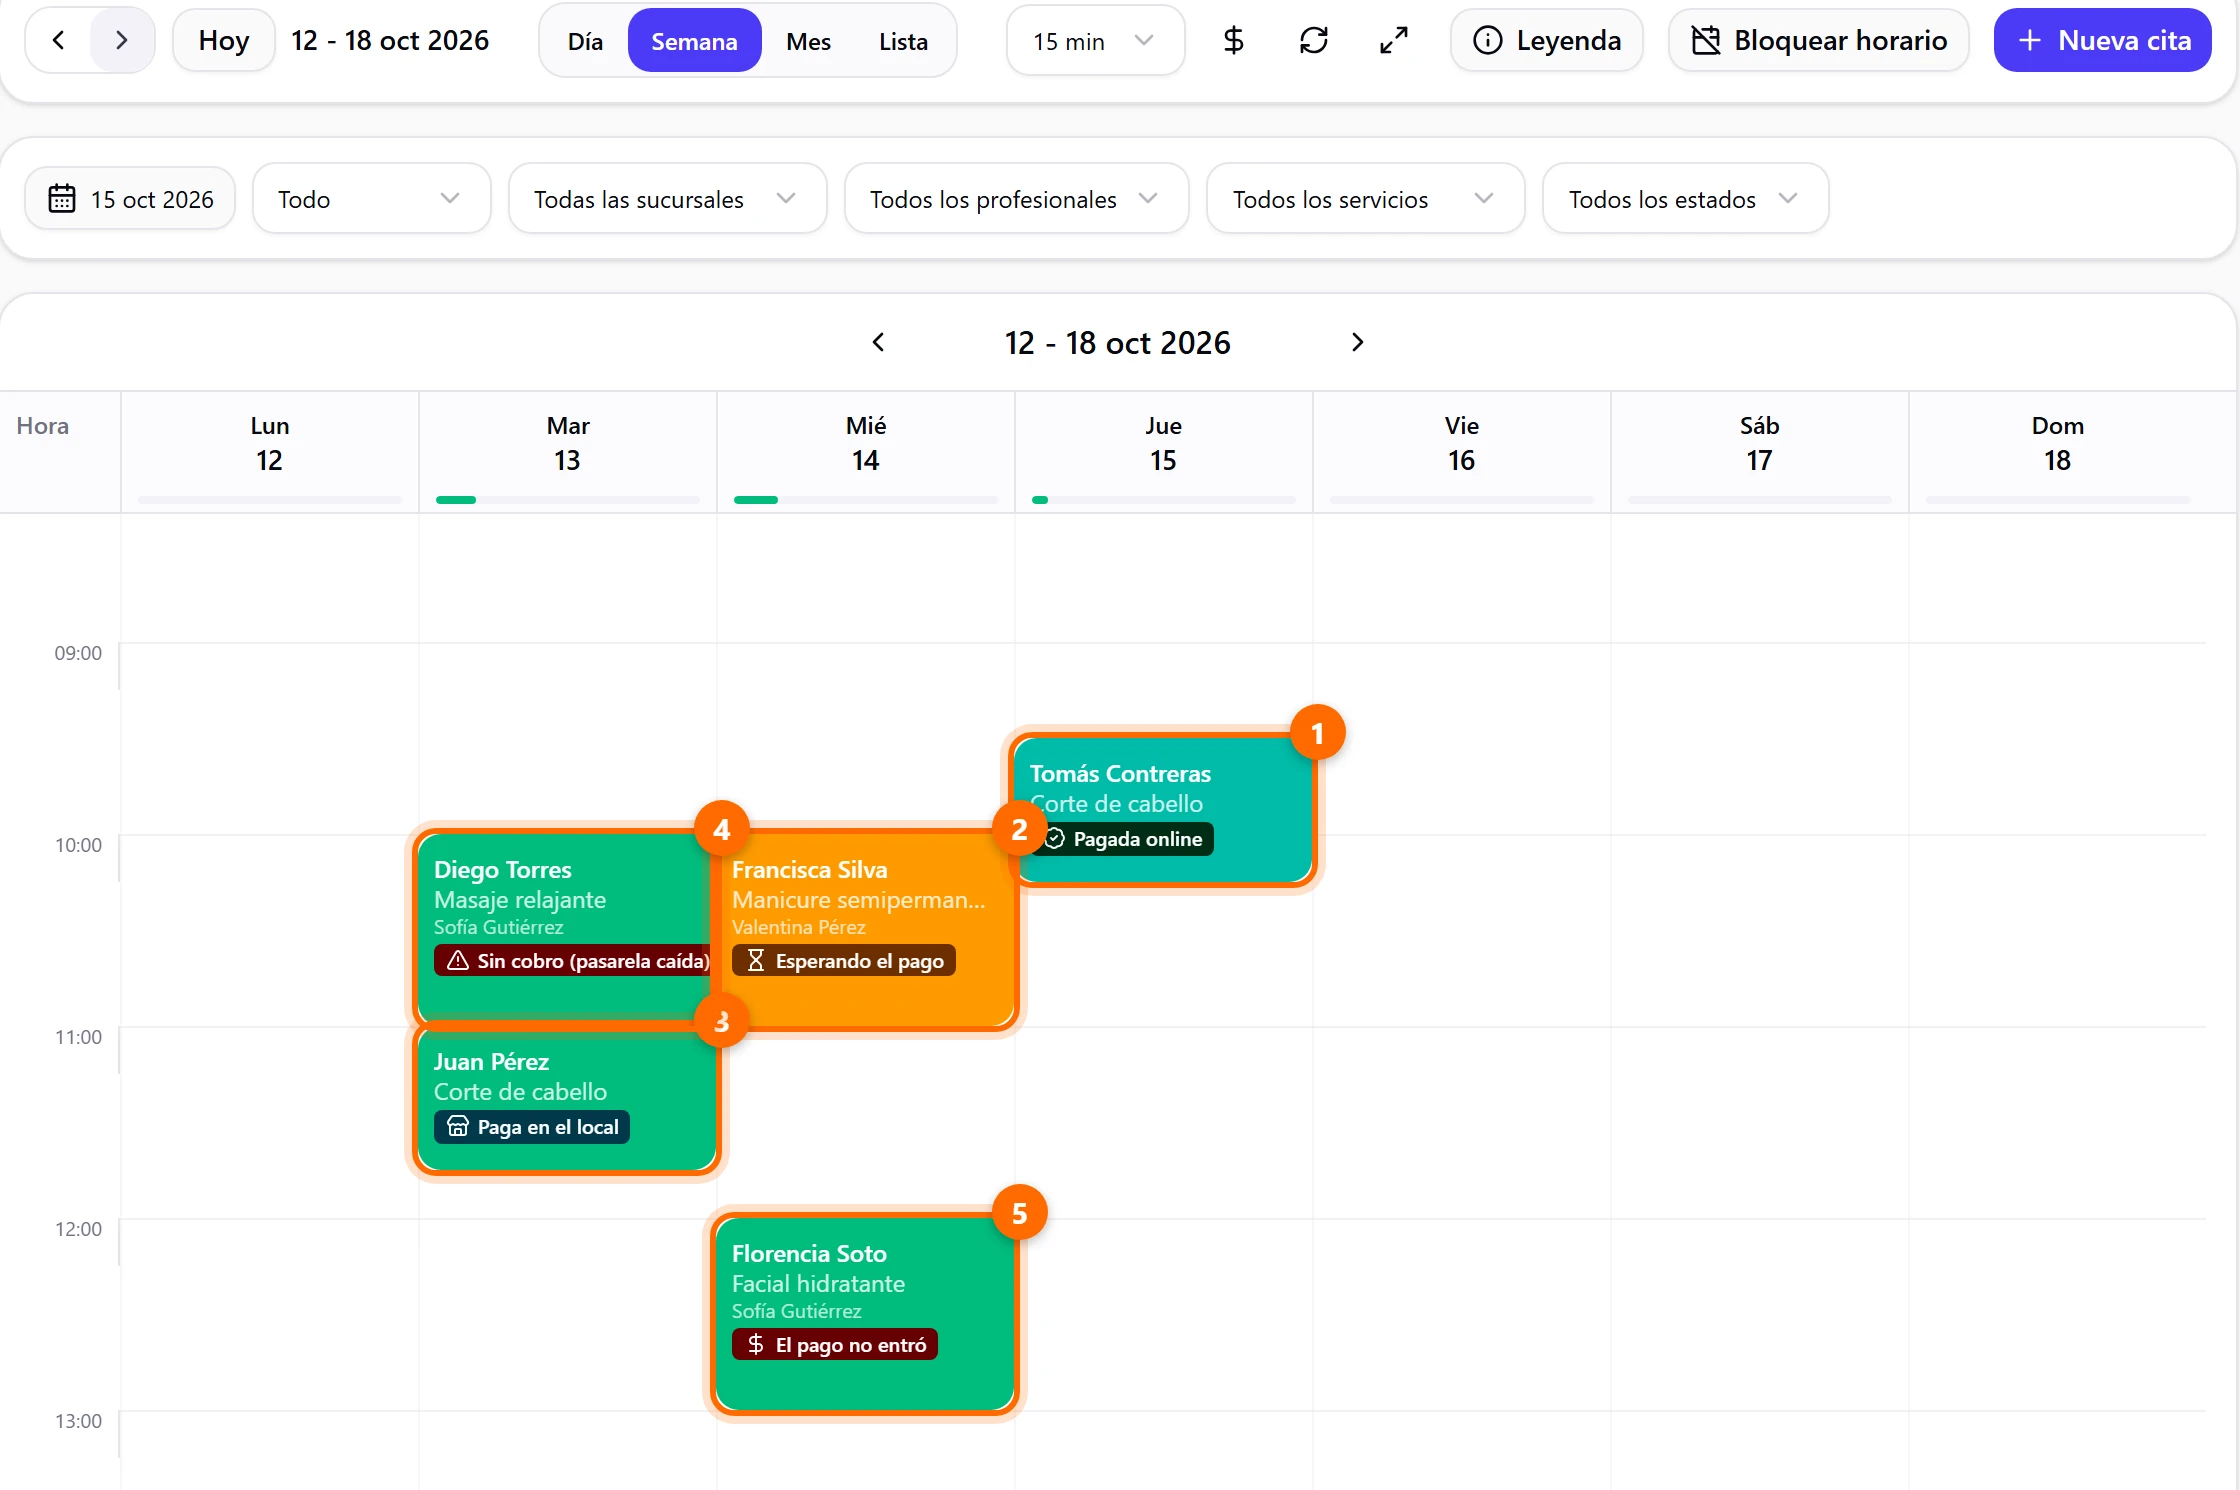
Task: Switch to Lista view
Action: click(903, 41)
